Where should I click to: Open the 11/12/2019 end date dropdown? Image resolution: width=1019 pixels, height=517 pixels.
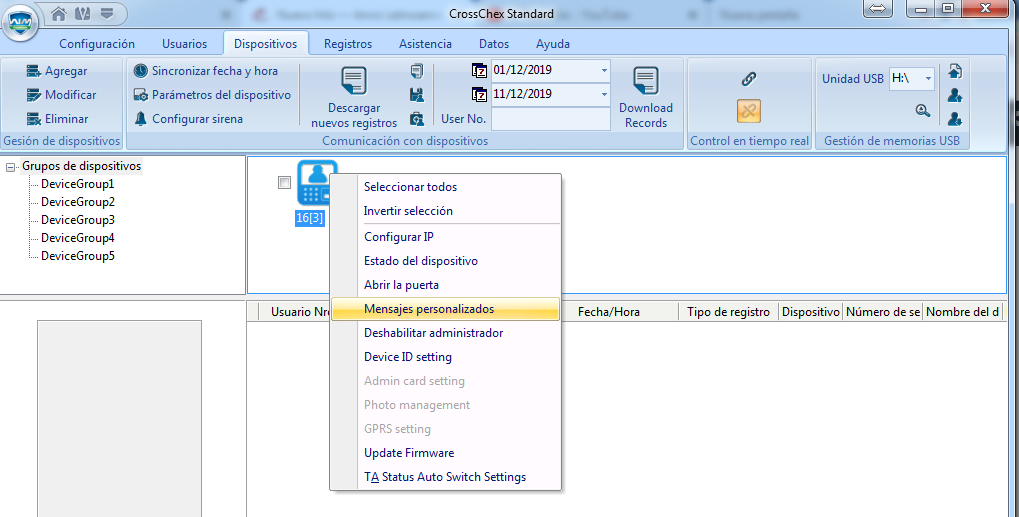604,94
